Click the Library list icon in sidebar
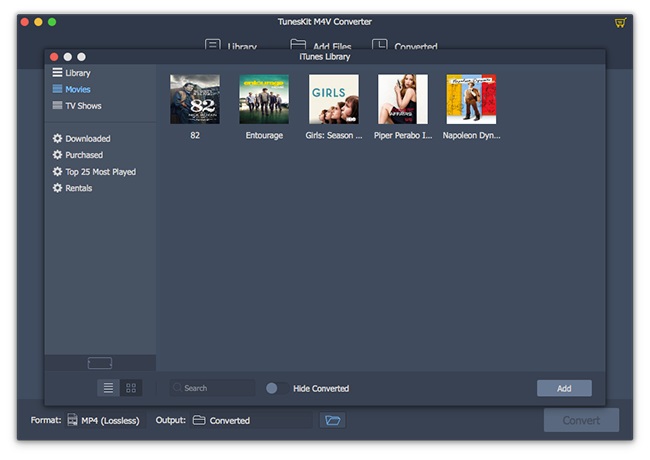Viewport: 650px width, 460px height. pos(57,73)
